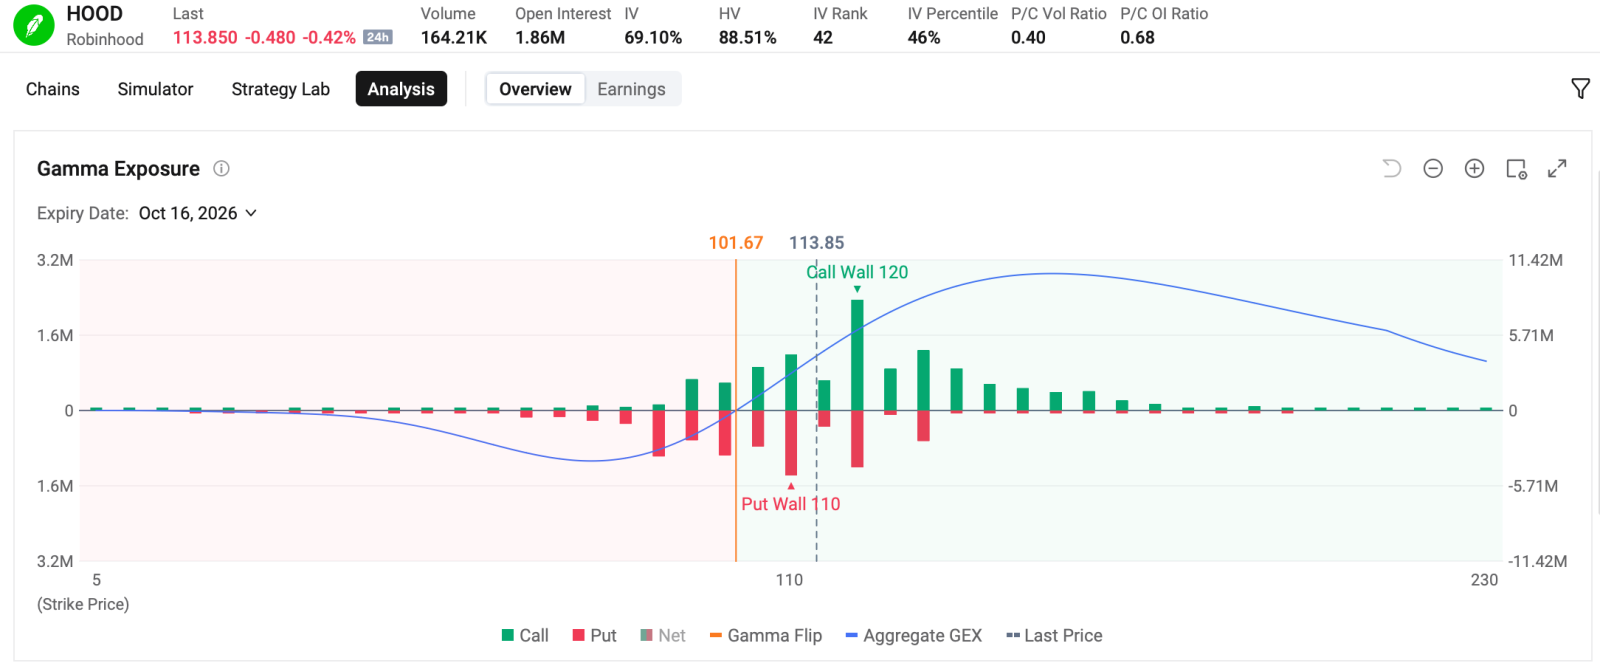Open the Strategy Lab tab

[281, 89]
